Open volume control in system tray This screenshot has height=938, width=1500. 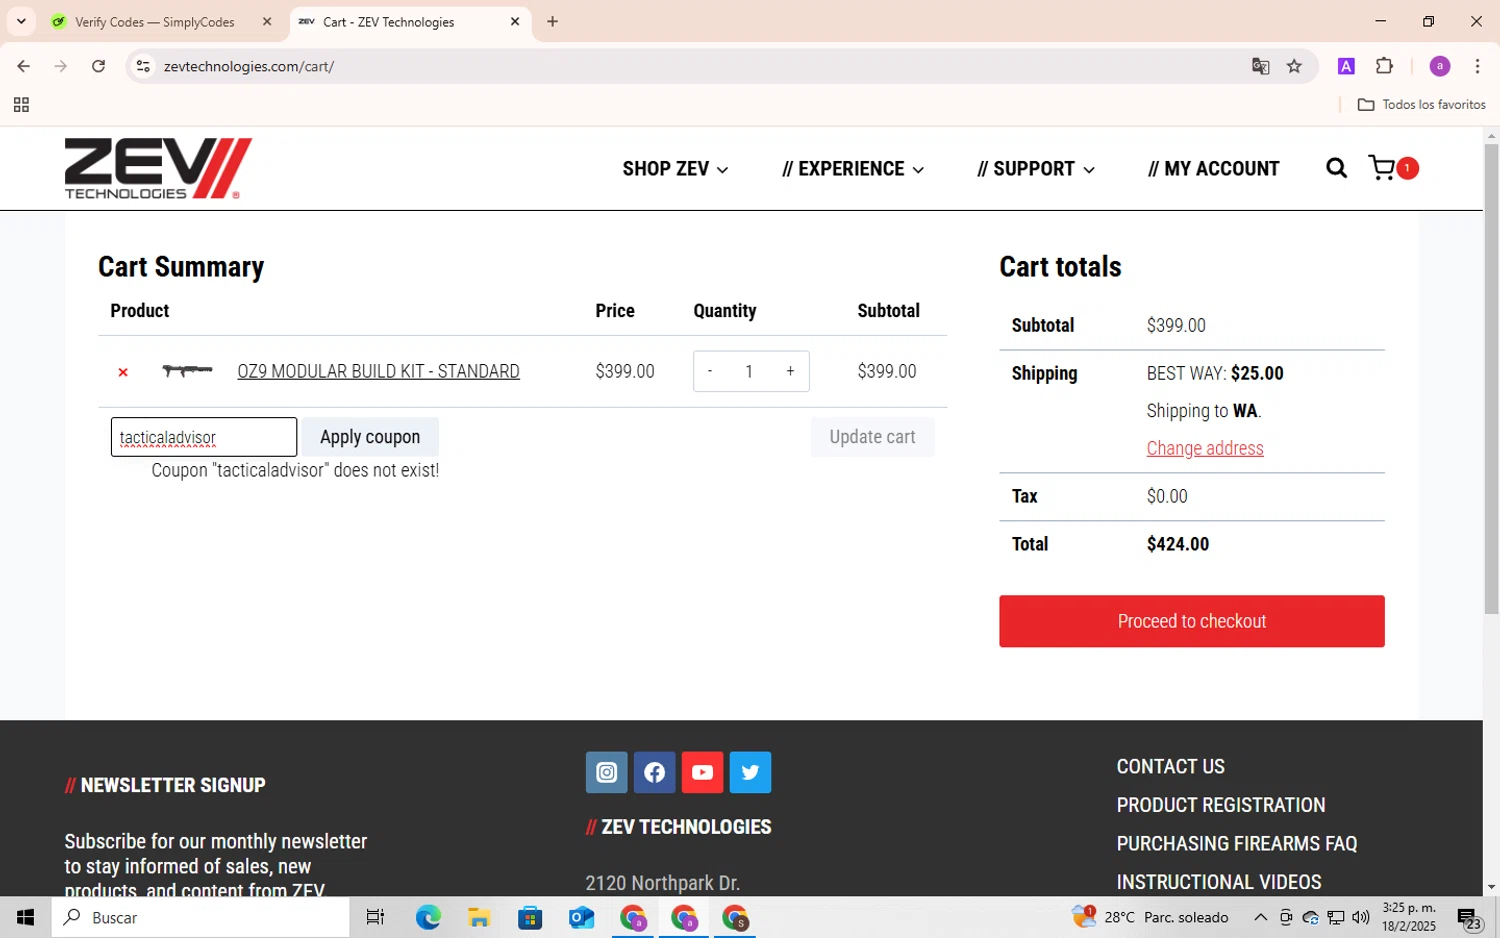(x=1361, y=917)
